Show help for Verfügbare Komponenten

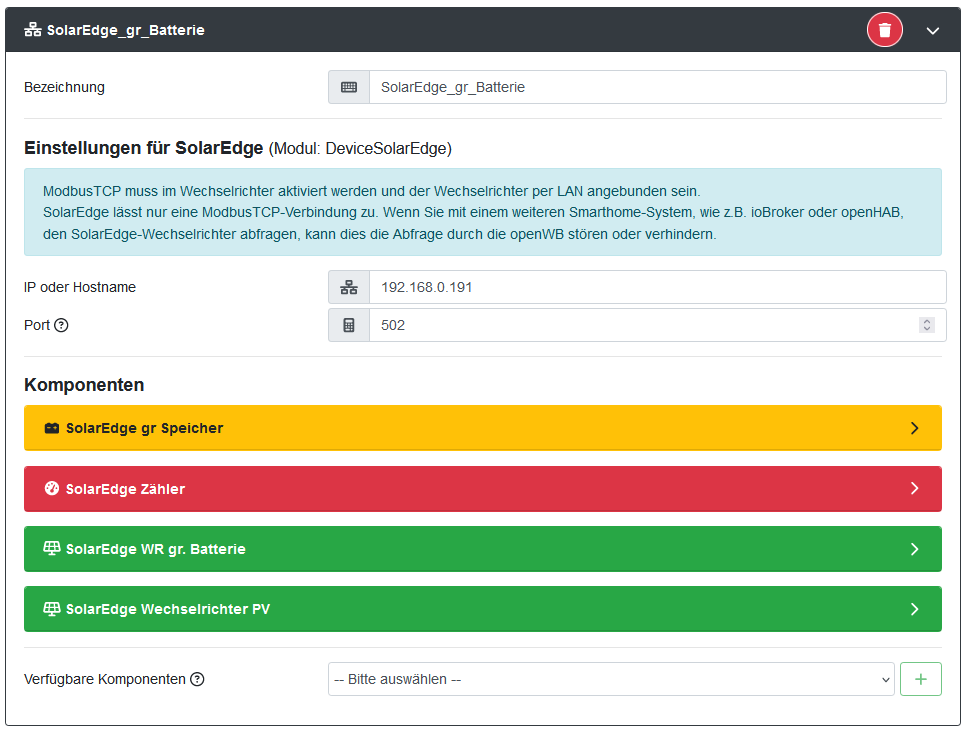[197, 679]
